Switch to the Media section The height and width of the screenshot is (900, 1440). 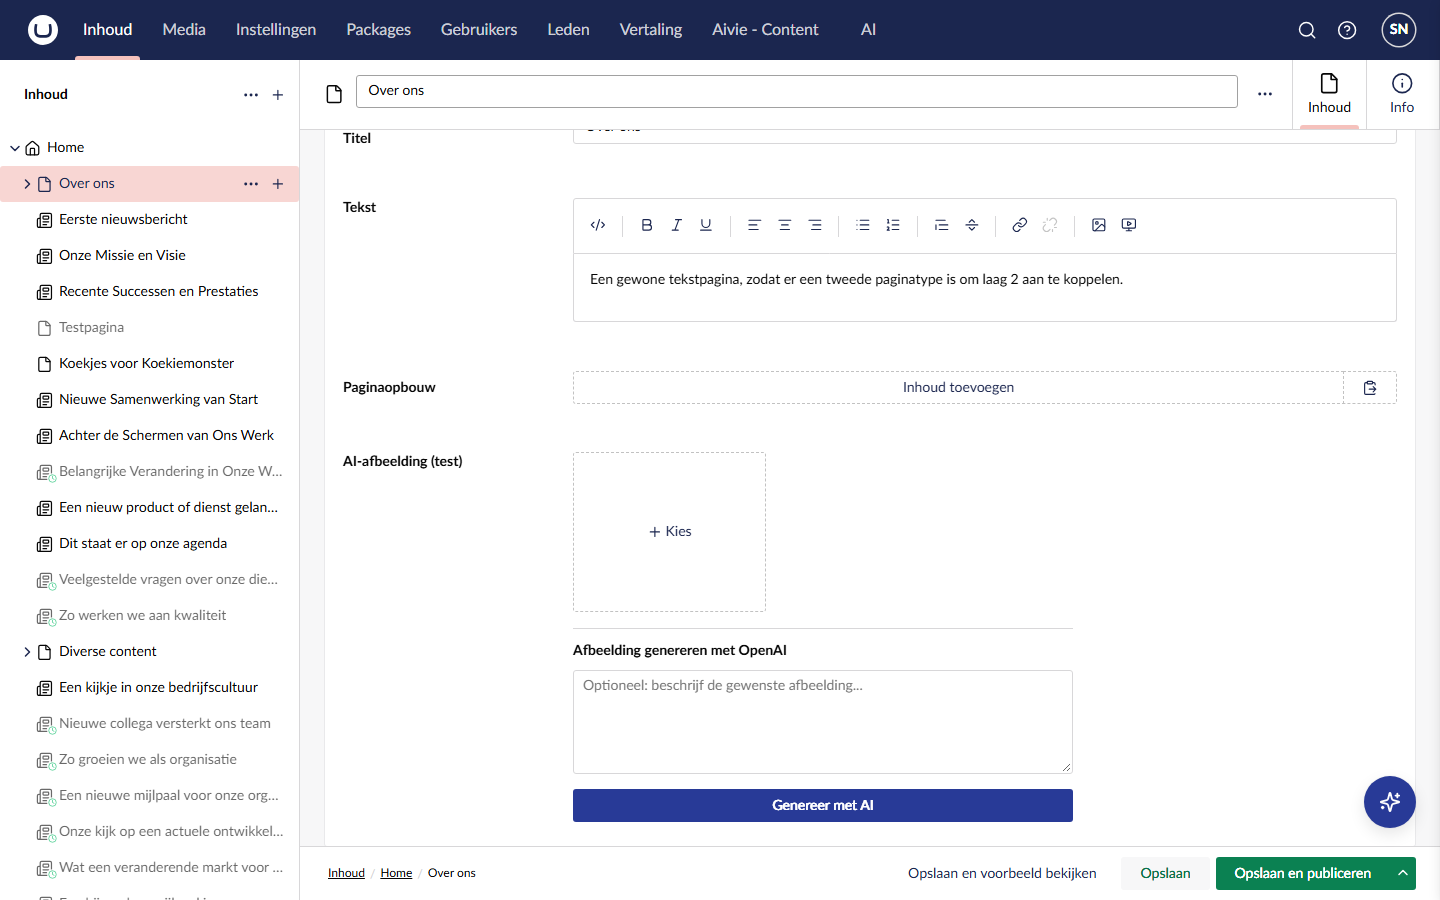point(184,30)
